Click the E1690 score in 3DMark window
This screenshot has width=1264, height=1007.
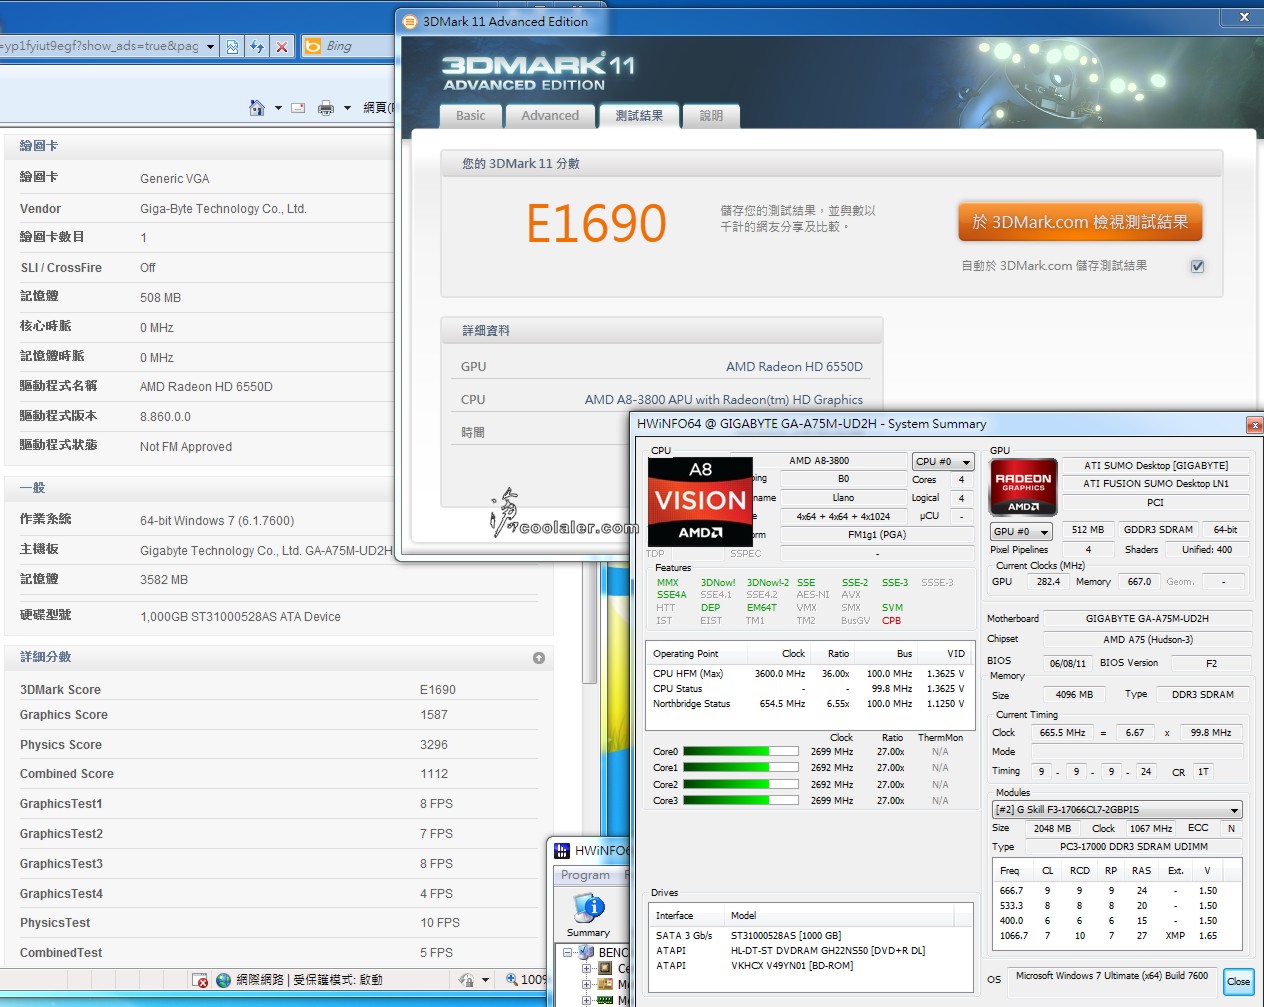(596, 223)
